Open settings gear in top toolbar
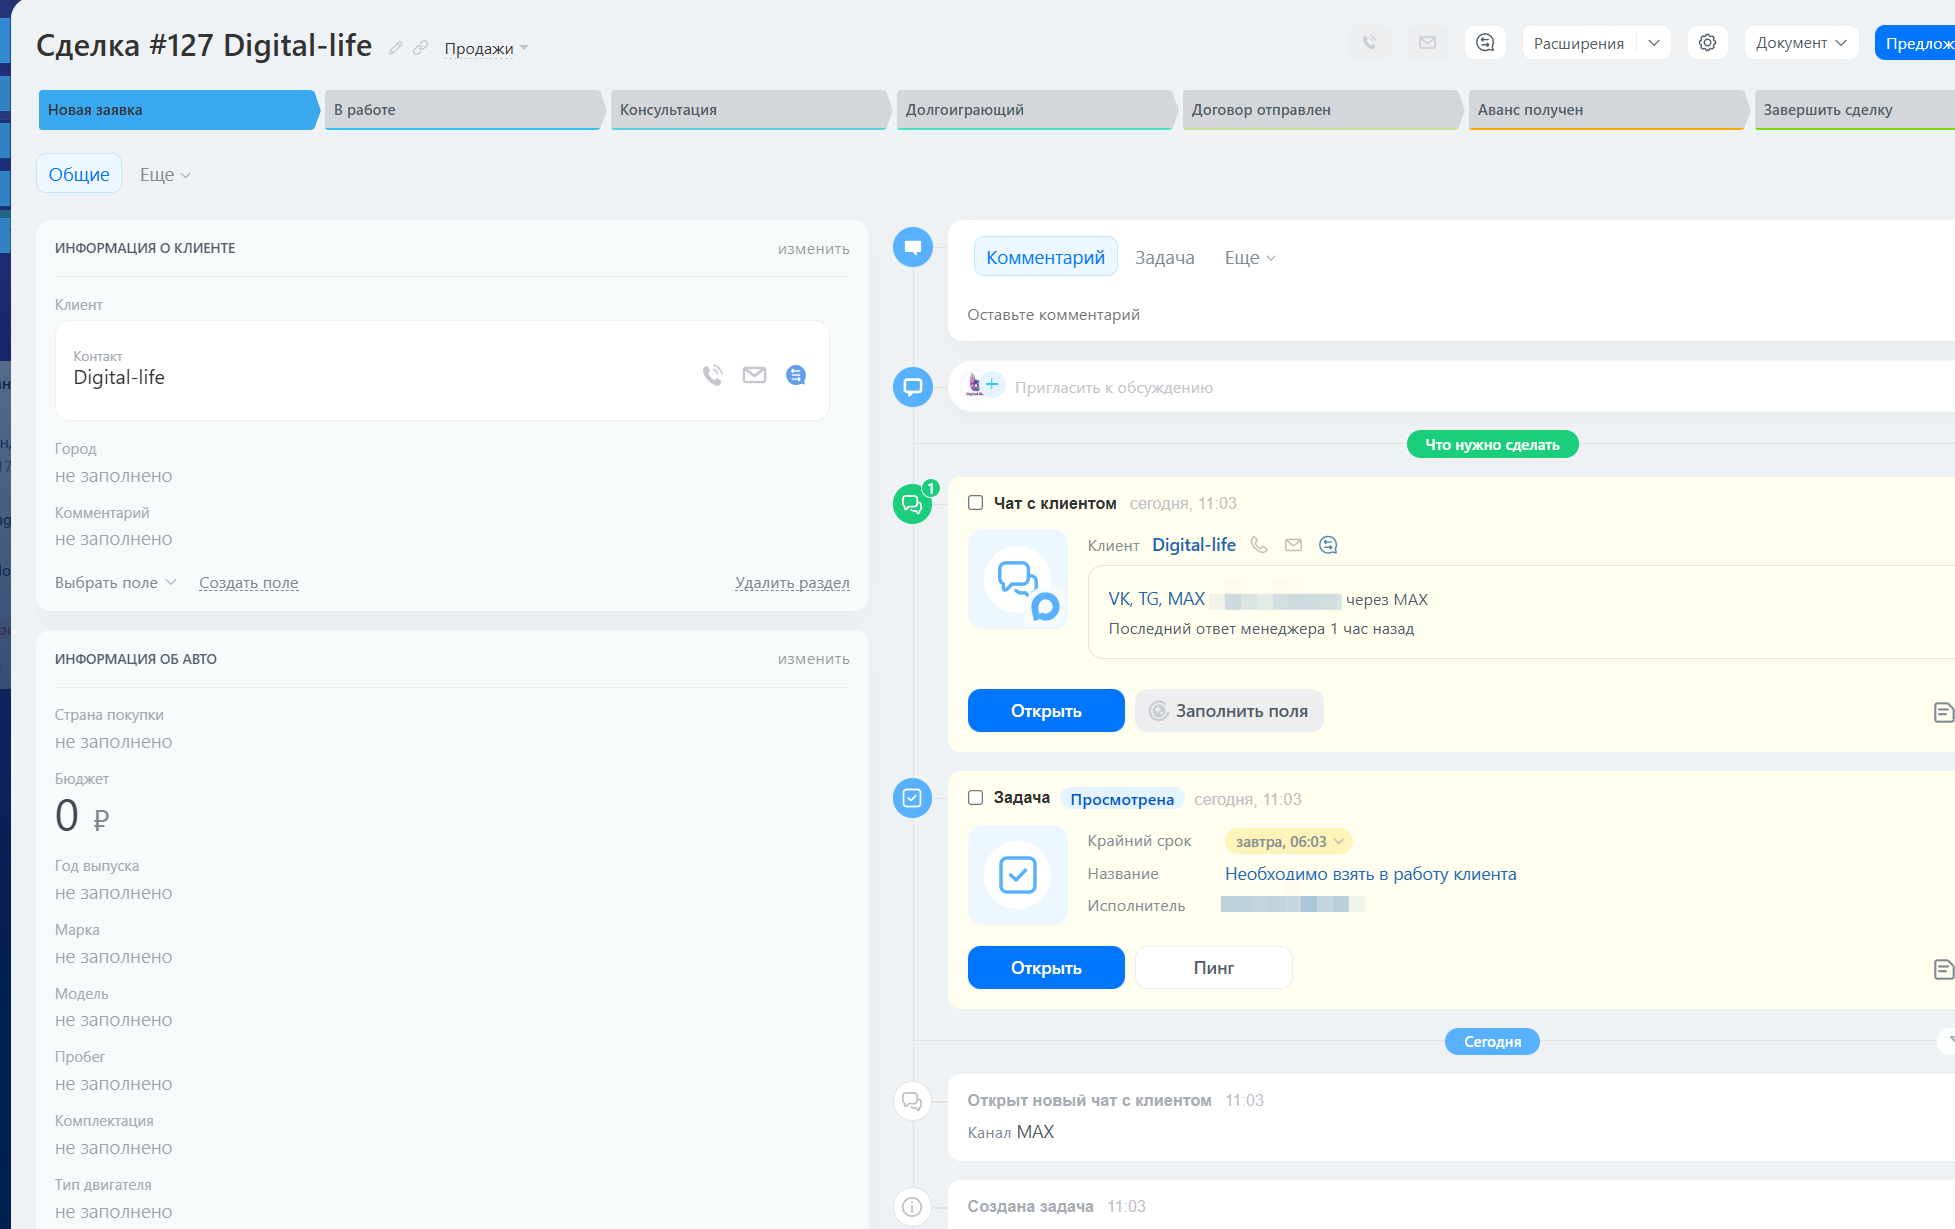Screen dimensions: 1955x1229 click(x=1707, y=43)
